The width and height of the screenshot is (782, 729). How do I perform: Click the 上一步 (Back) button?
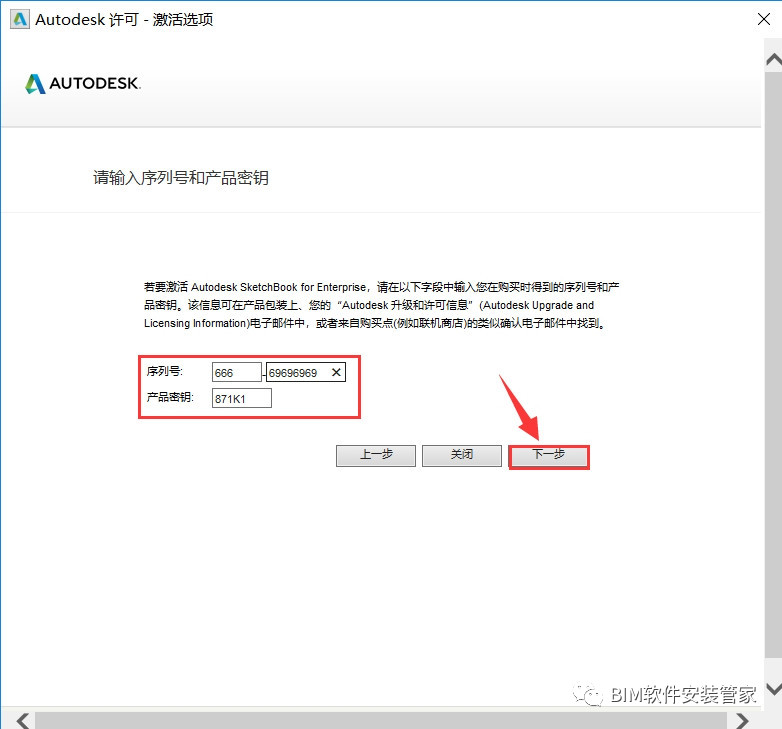pyautogui.click(x=376, y=456)
